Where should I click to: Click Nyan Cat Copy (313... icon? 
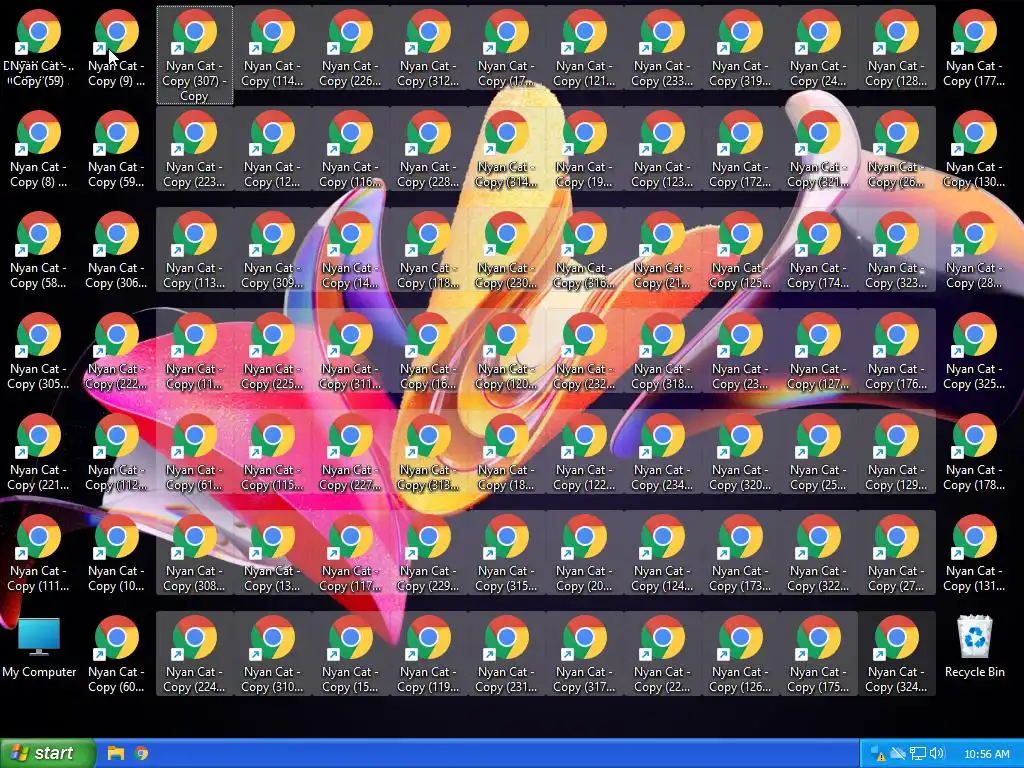pyautogui.click(x=428, y=452)
